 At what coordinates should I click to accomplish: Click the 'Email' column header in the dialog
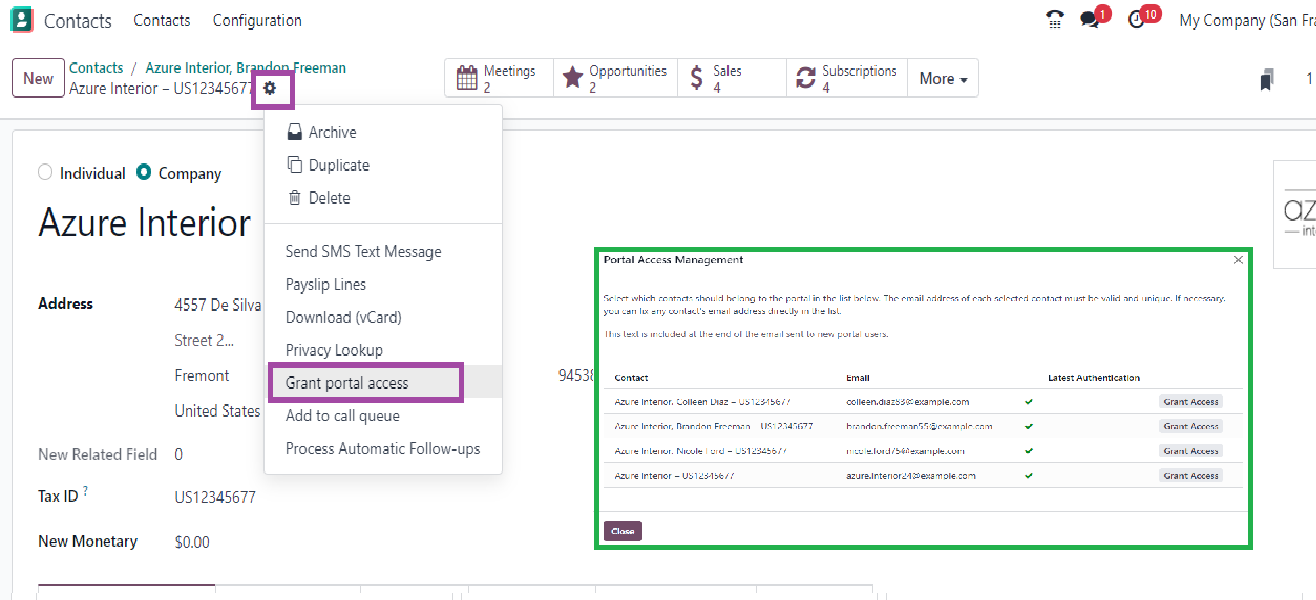(858, 378)
